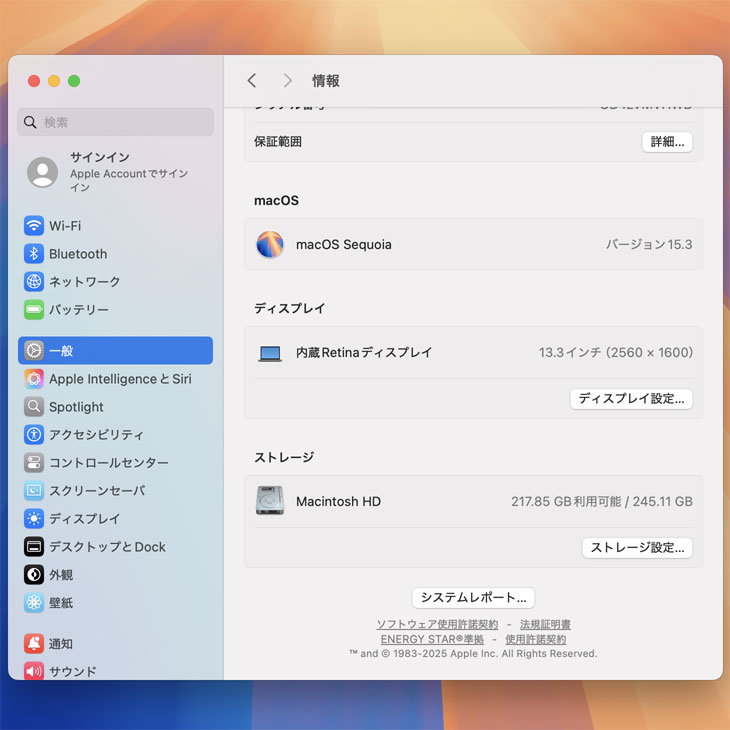
Task: Click ストレージ設定... button
Action: (x=637, y=548)
